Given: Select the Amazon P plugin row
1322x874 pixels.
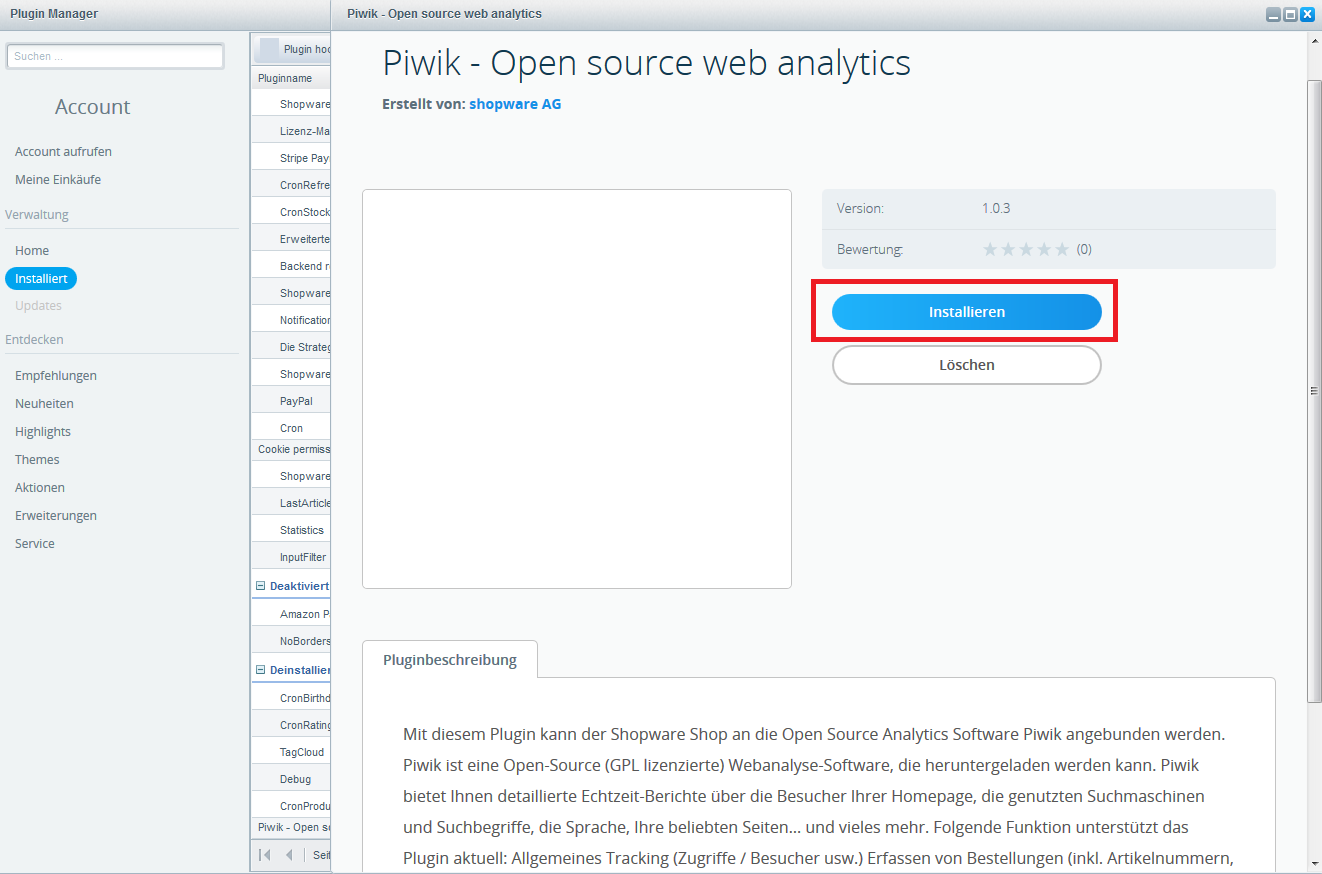Looking at the screenshot, I should (291, 614).
